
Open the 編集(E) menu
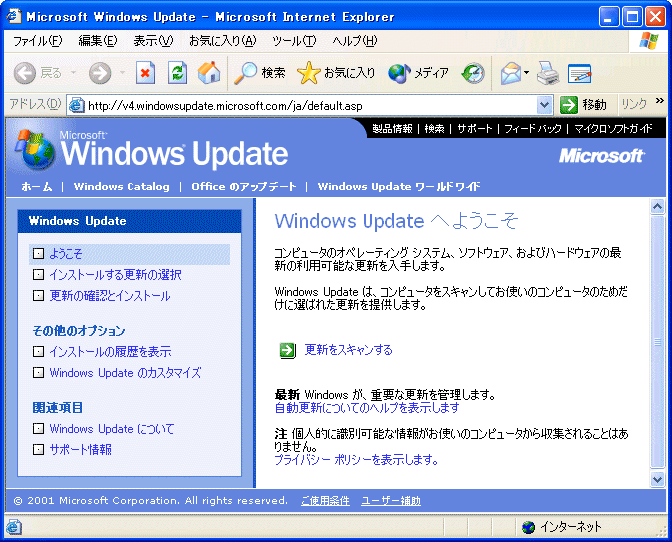(98, 41)
